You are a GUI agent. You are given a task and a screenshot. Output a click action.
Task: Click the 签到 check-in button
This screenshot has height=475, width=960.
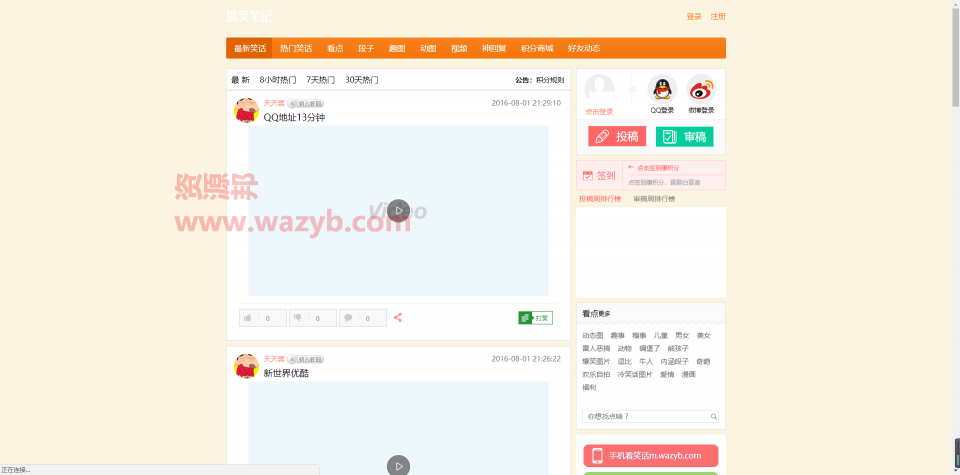[599, 176]
